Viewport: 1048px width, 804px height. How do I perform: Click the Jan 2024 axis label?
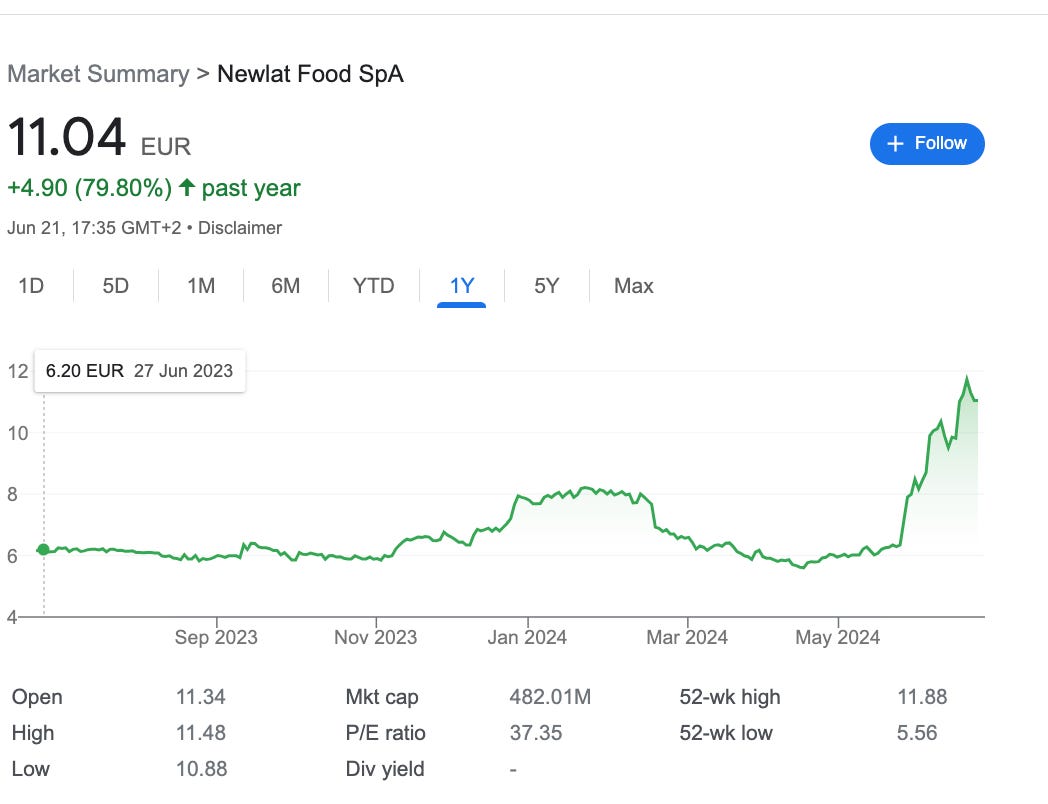(527, 638)
